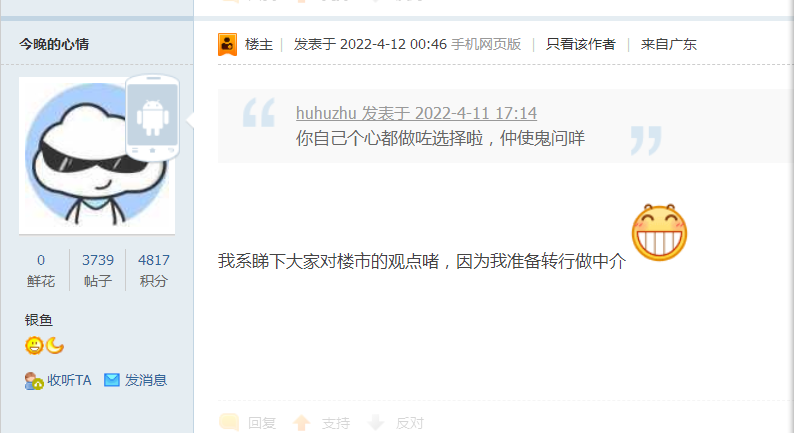
Task: Open username 今晚的心情 profile
Action: click(x=54, y=44)
